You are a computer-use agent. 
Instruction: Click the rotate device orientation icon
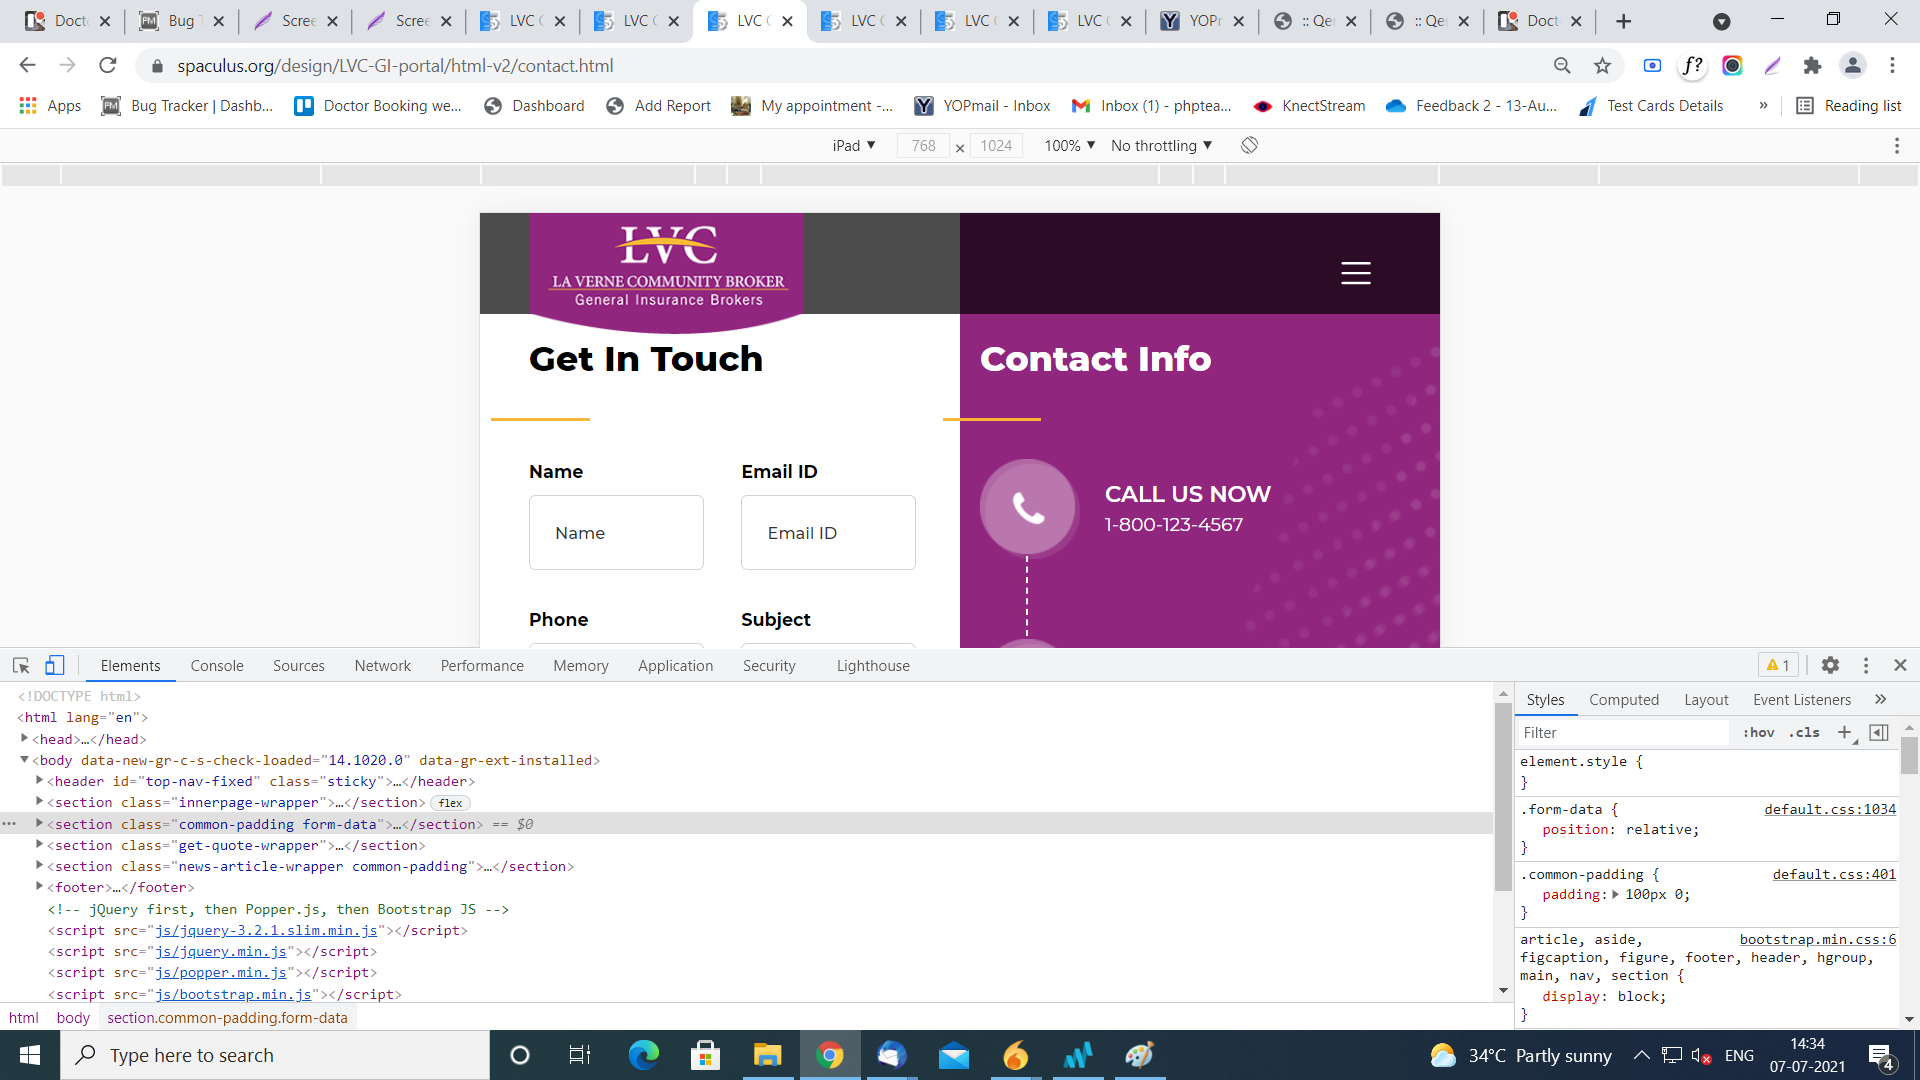click(1249, 145)
